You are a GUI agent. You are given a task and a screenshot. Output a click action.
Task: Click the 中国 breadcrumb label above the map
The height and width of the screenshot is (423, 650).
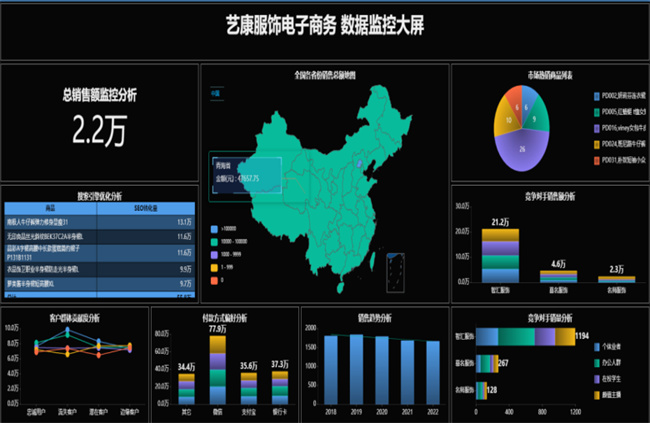[214, 94]
